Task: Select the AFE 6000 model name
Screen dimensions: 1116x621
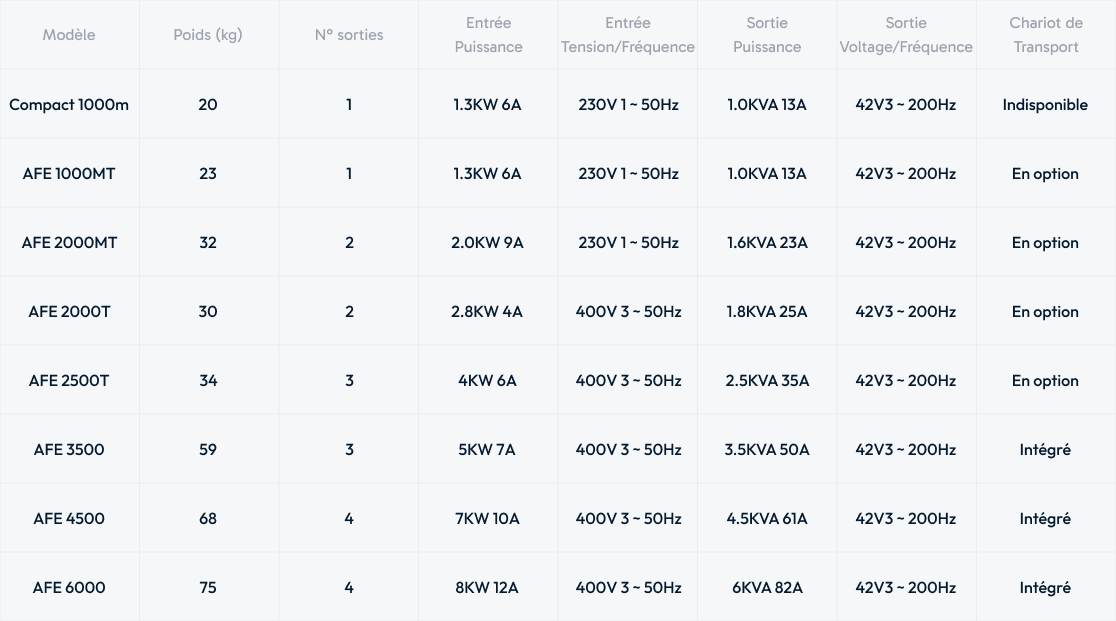Action: click(x=69, y=588)
